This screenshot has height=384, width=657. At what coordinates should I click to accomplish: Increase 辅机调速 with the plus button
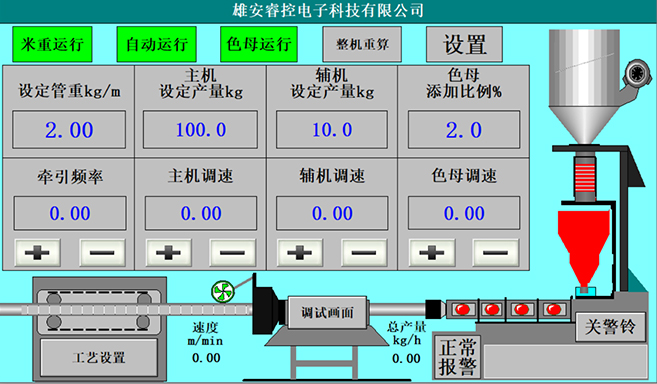click(300, 253)
